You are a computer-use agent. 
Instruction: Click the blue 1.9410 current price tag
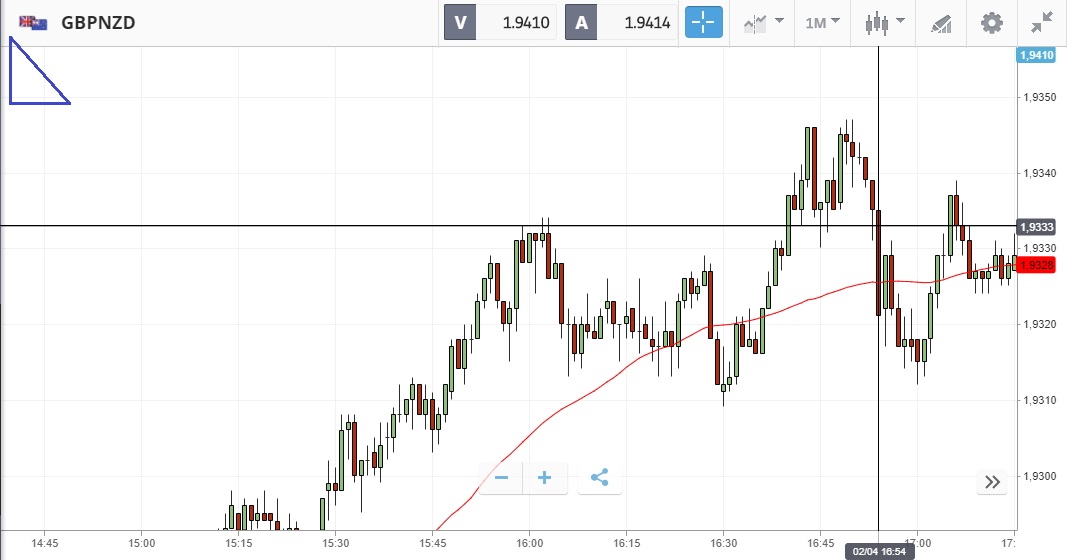pyautogui.click(x=1036, y=56)
